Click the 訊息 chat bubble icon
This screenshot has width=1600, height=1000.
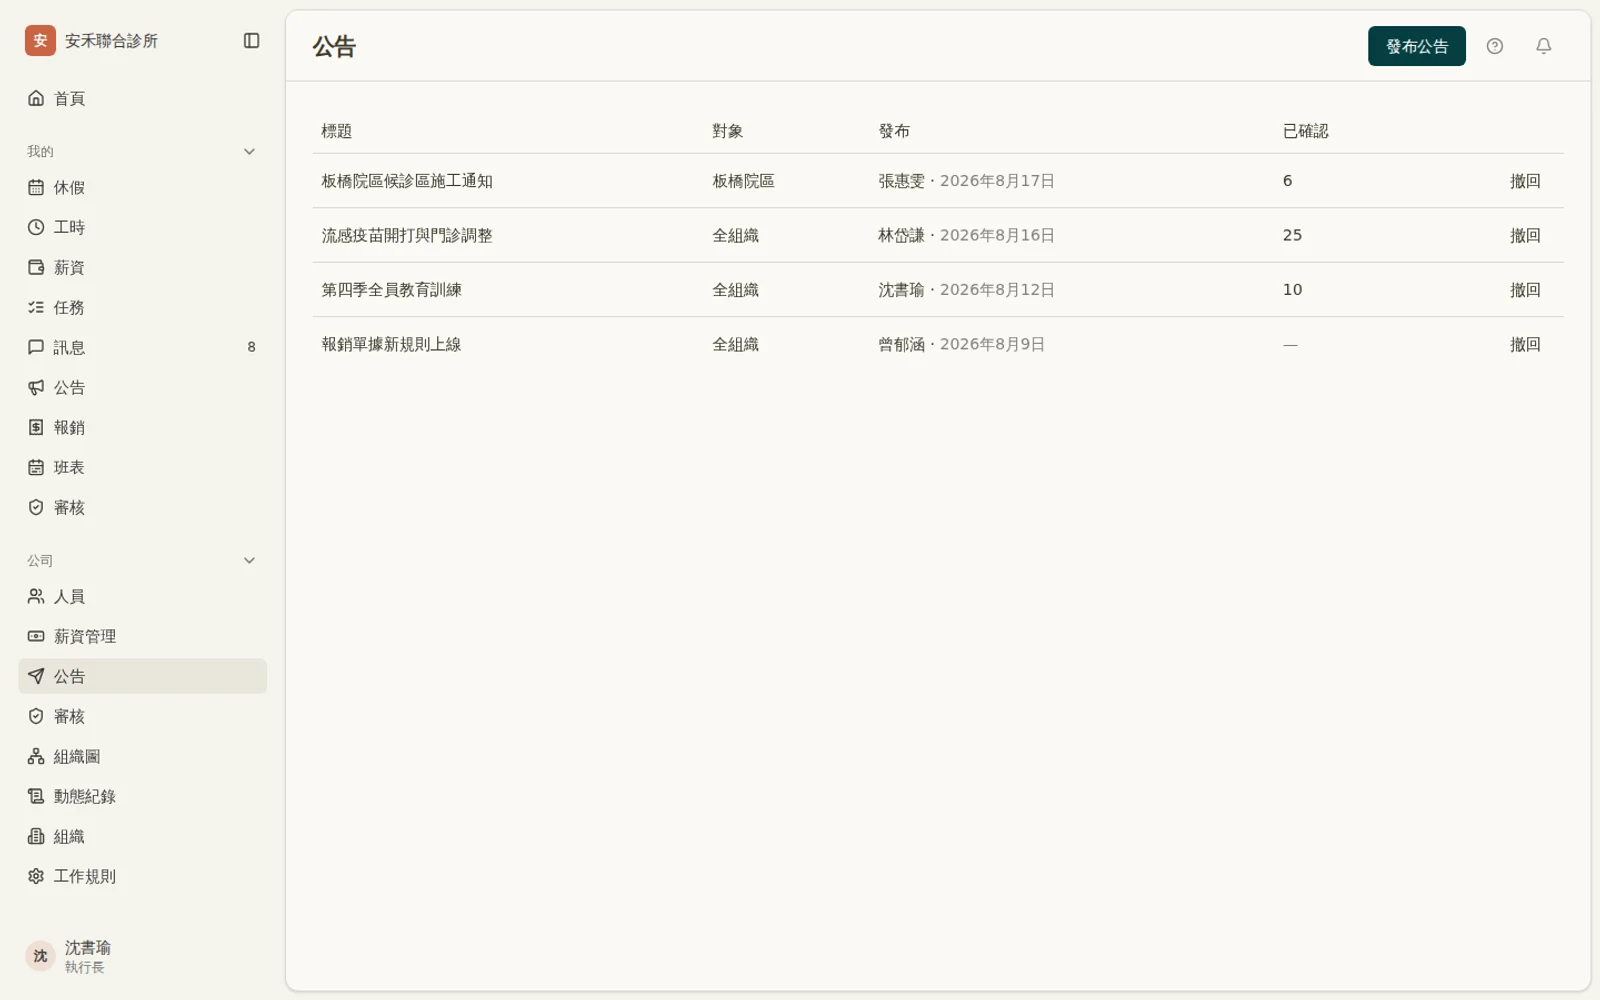(x=36, y=347)
